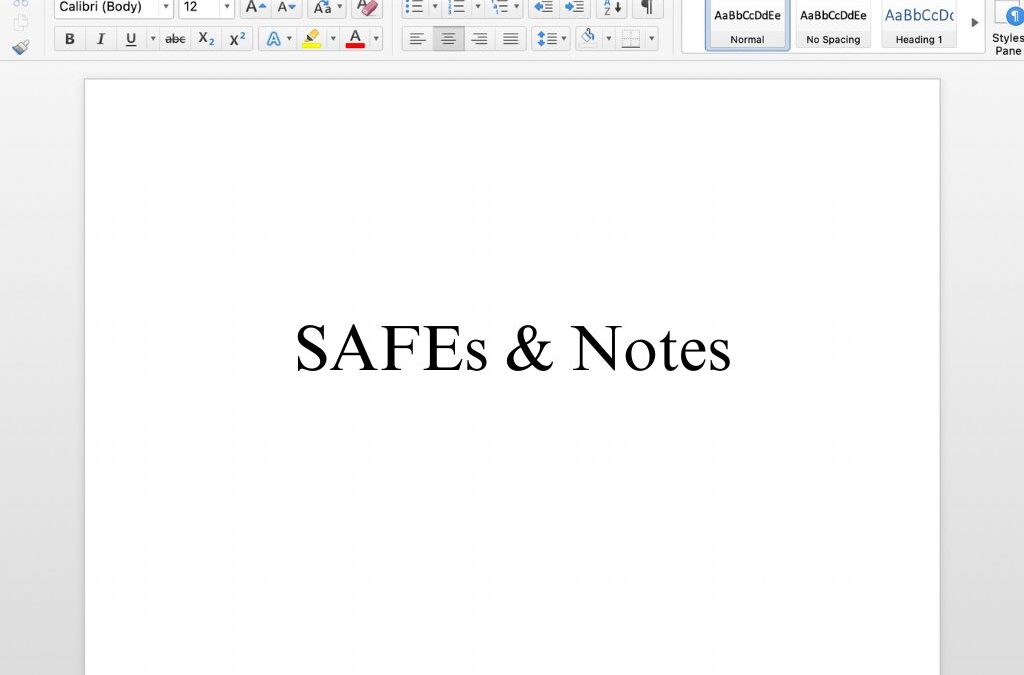Open underline style dropdown arrow
This screenshot has height=675, width=1024.
pyautogui.click(x=153, y=39)
